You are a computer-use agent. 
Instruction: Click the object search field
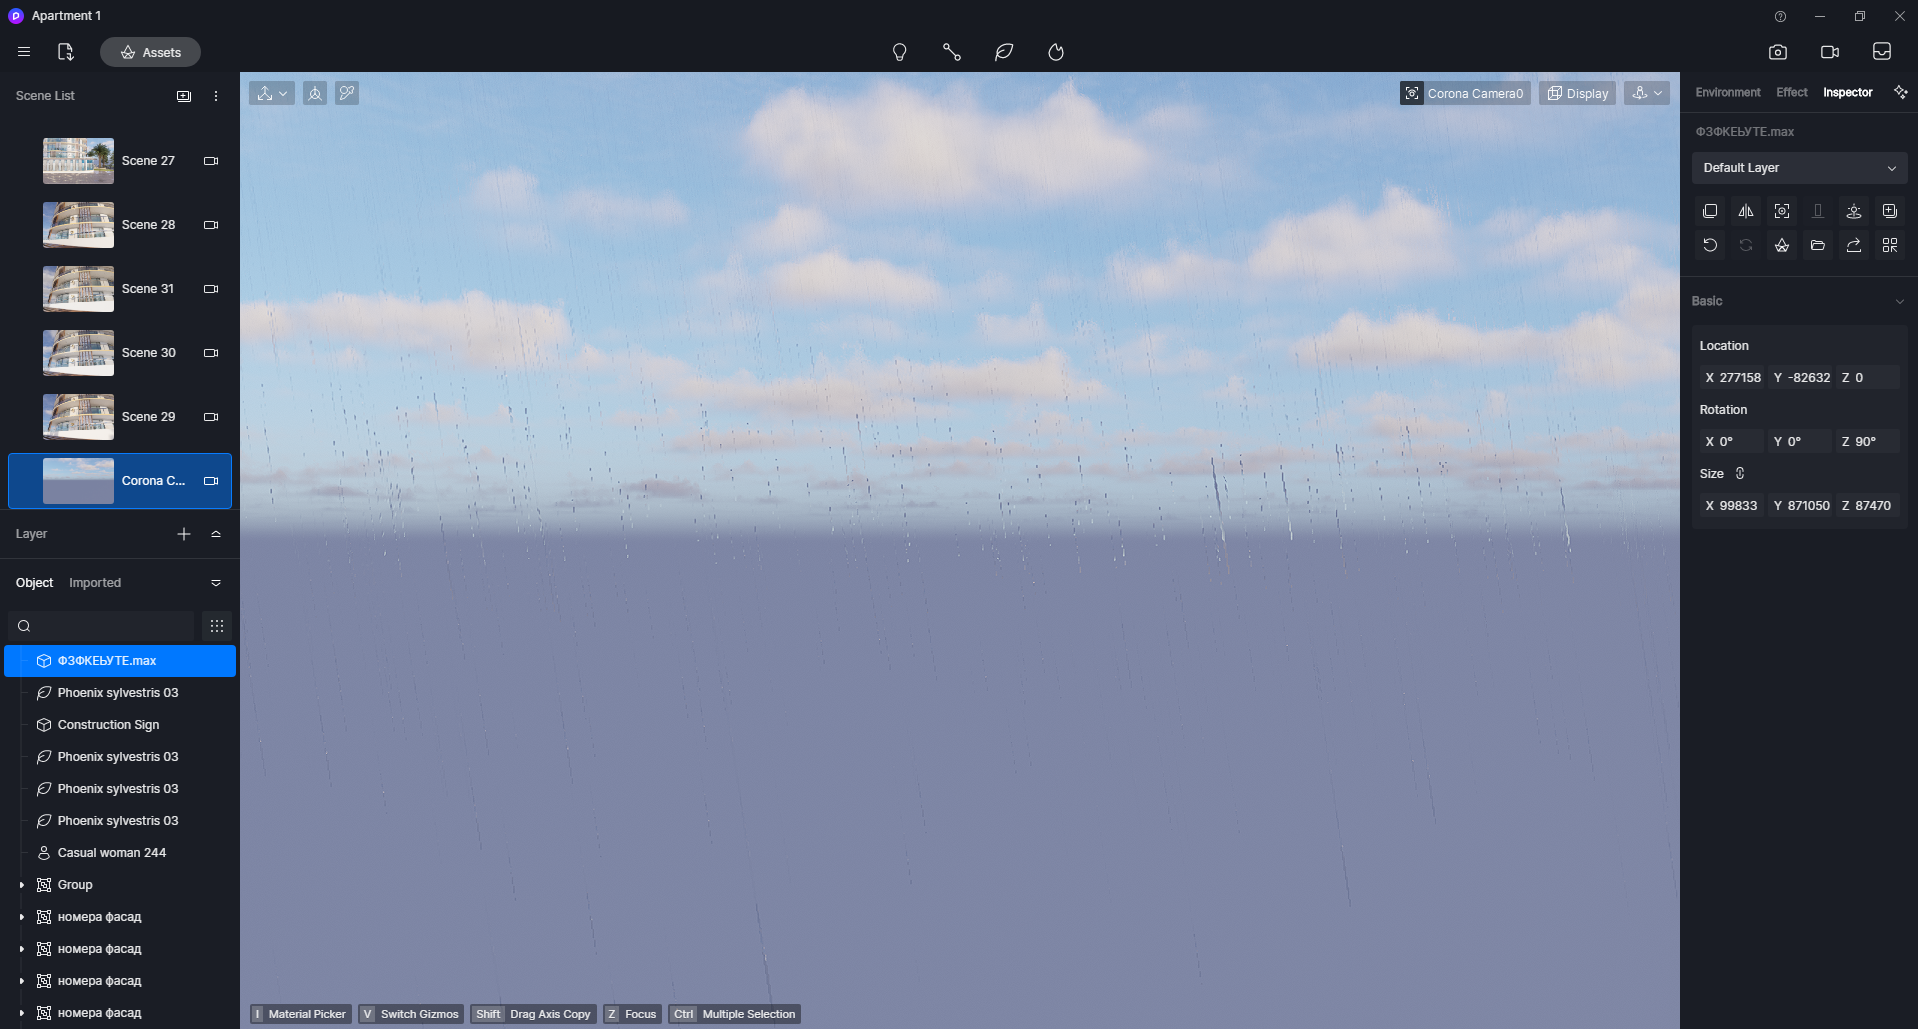(101, 626)
